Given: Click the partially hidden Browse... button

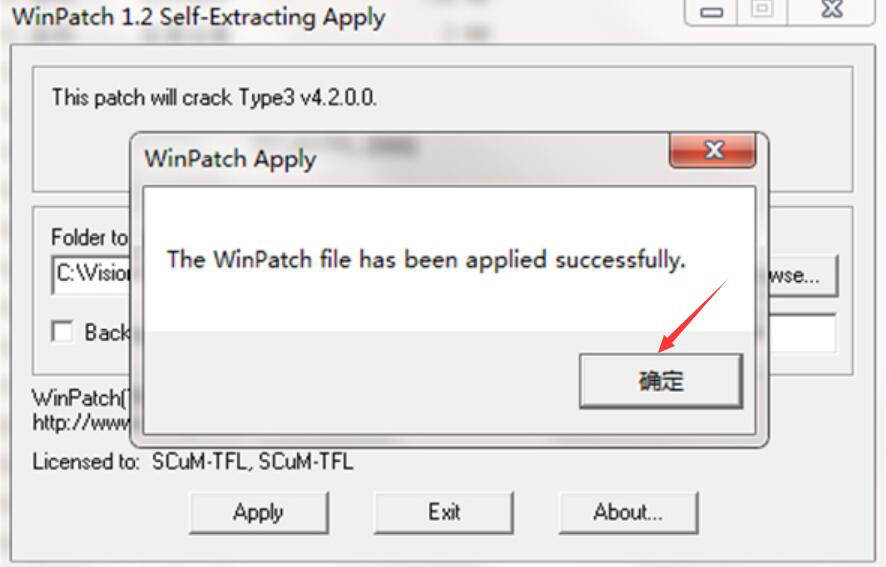Looking at the screenshot, I should (x=803, y=275).
